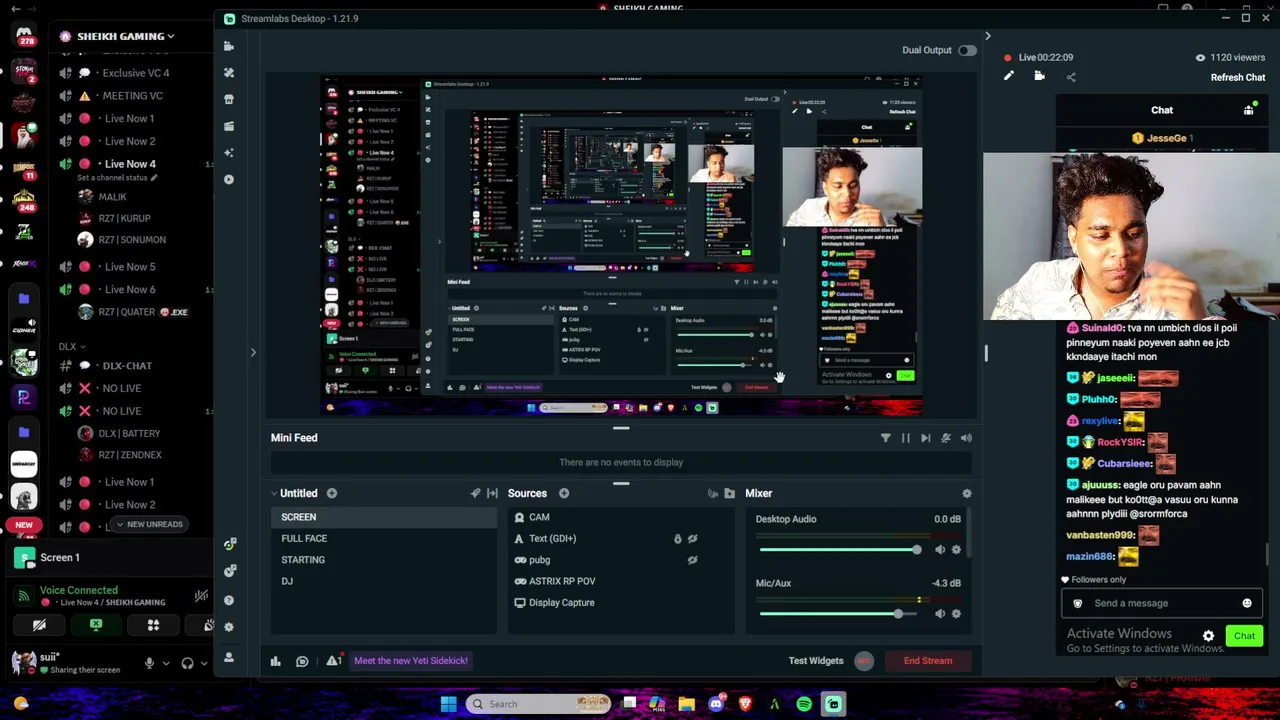Viewport: 1280px width, 720px height.
Task: Click the Test Widgets button
Action: pos(816,661)
